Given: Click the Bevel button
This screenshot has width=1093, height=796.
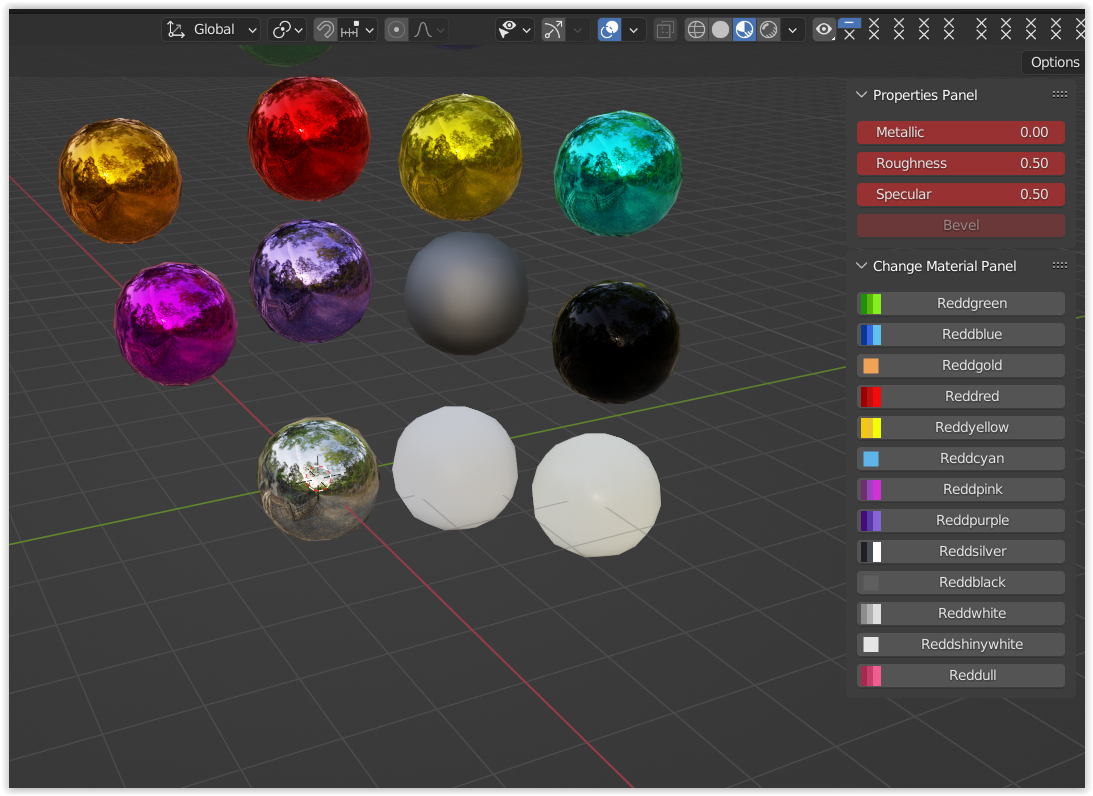Looking at the screenshot, I should tap(961, 225).
